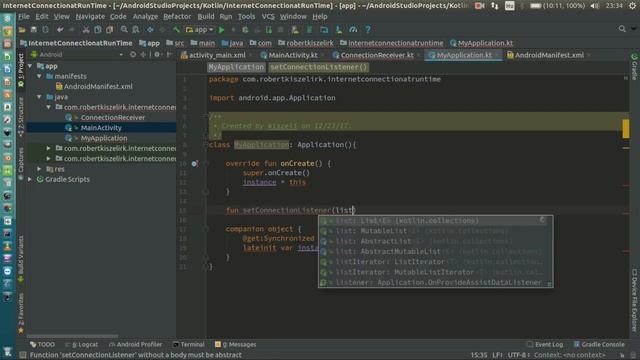Viewport: 640px width, 360px height.
Task: Click the green Make Project hammer
Action: [176, 29]
